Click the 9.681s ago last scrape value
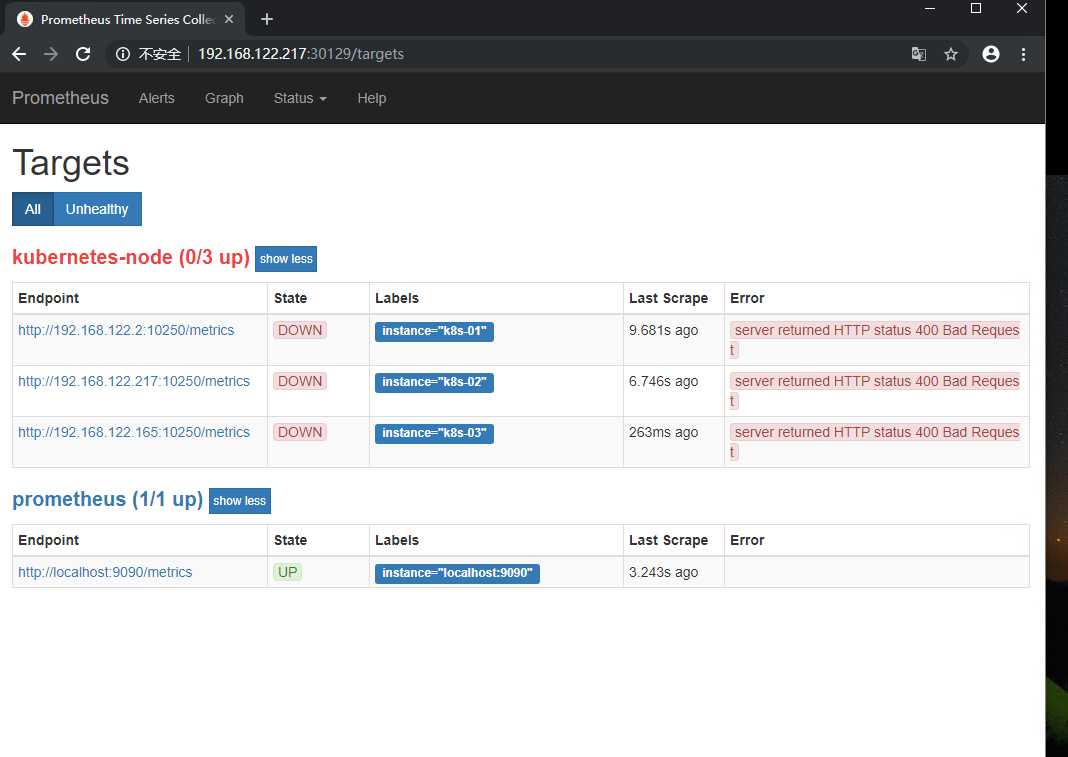 [x=663, y=330]
